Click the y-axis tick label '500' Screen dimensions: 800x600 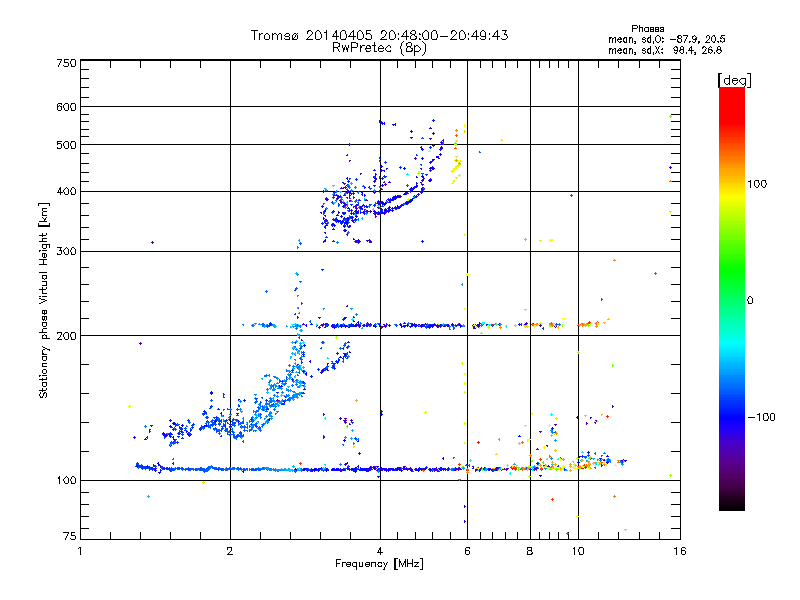click(66, 145)
